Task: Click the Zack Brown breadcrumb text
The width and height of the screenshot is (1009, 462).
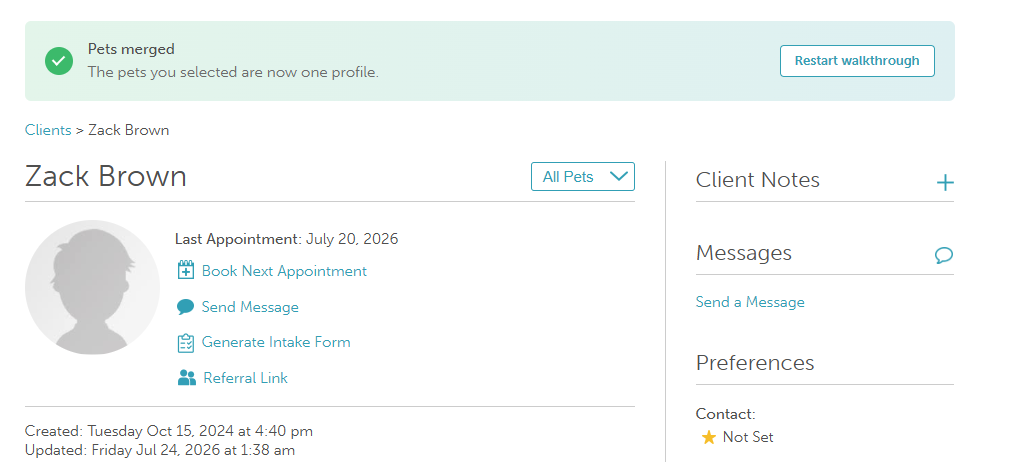Action: (x=129, y=130)
